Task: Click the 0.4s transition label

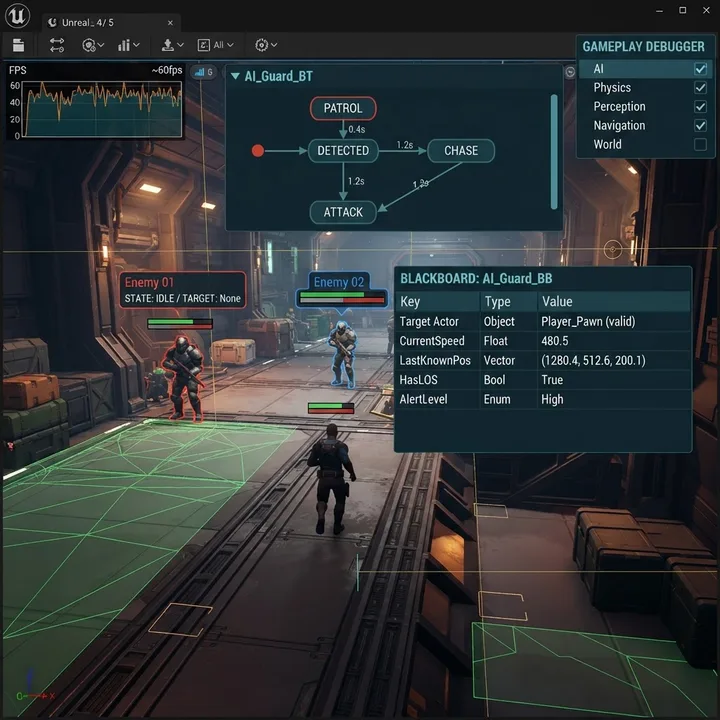Action: [357, 129]
